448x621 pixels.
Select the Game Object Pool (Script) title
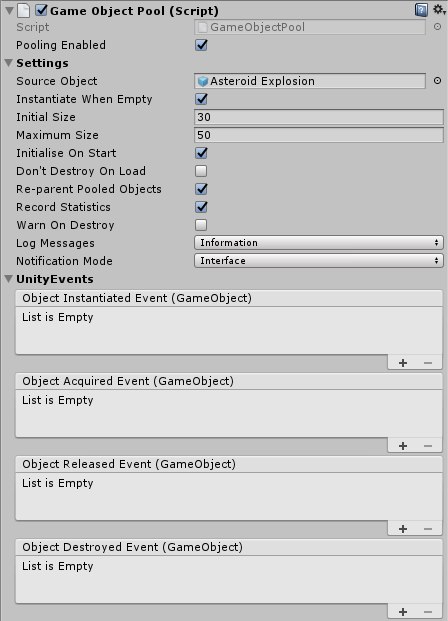(x=134, y=11)
